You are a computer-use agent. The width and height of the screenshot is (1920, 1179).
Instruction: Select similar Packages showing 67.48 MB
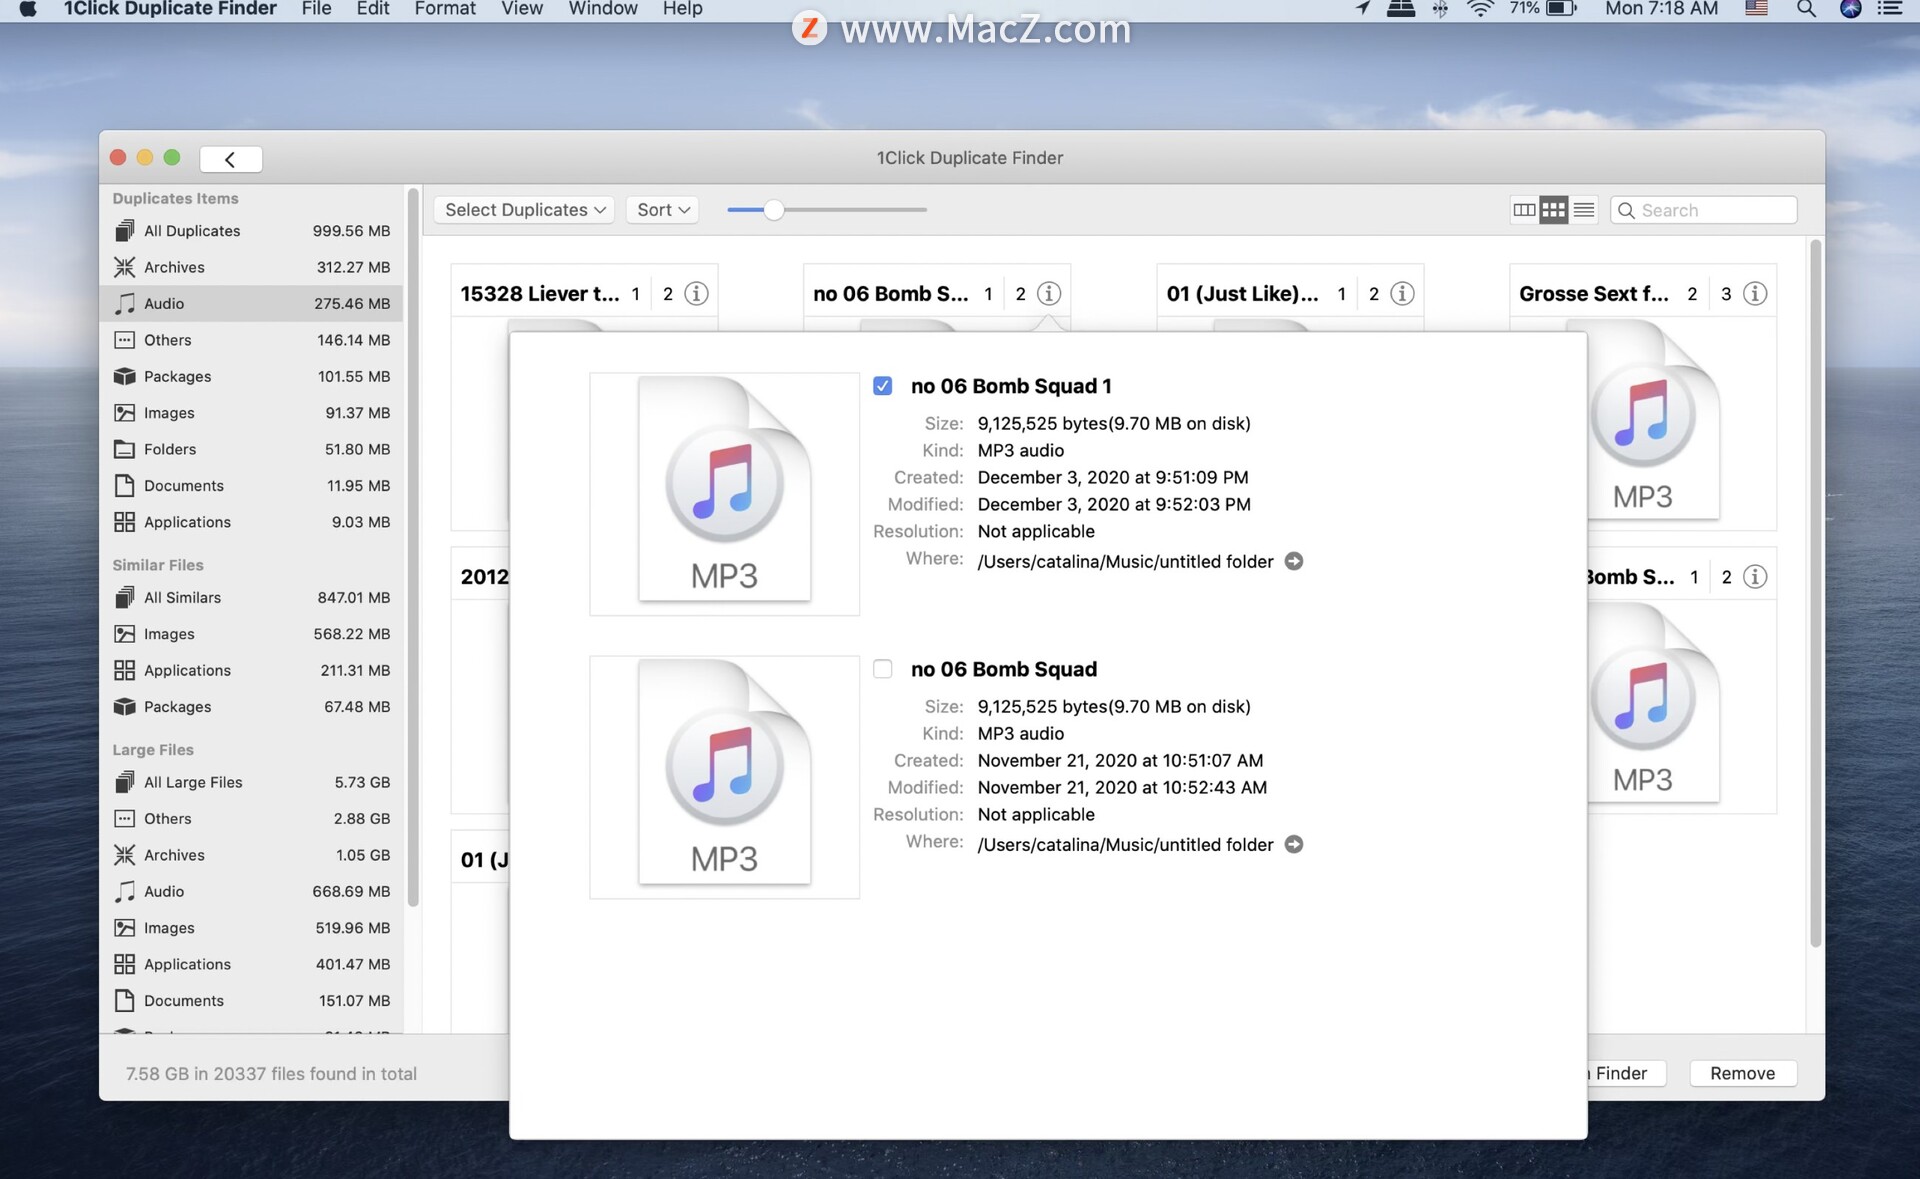point(251,707)
